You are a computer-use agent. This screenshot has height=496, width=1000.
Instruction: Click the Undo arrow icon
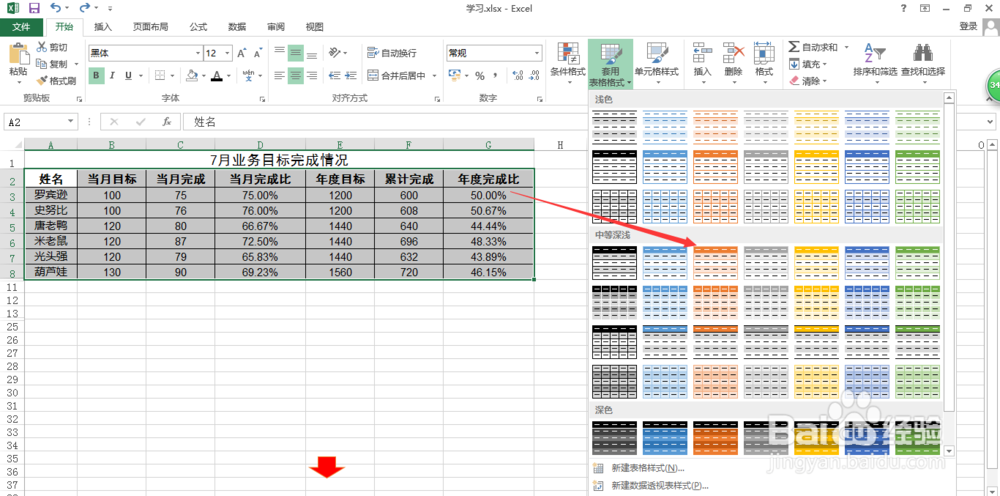pos(55,8)
